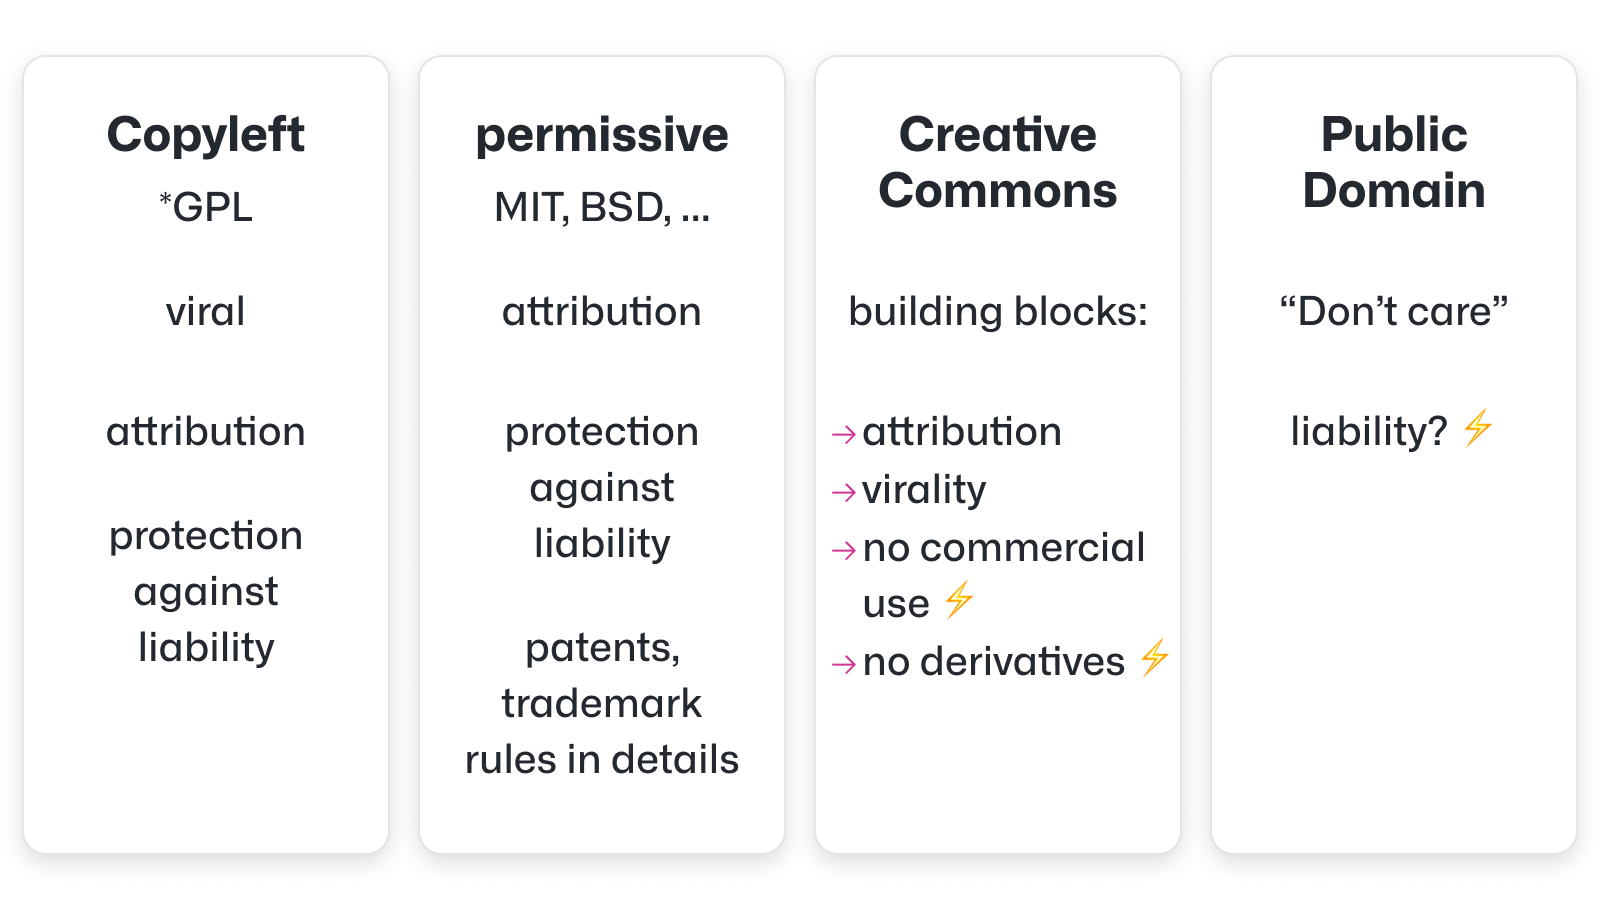Click the Creative Commons heading
Viewport: 1600px width, 919px height.
pos(998,162)
